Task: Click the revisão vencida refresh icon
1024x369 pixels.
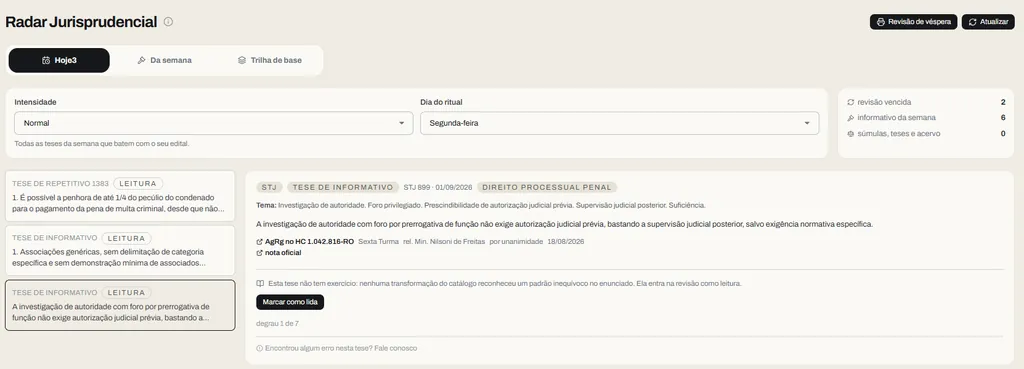Action: pos(850,103)
